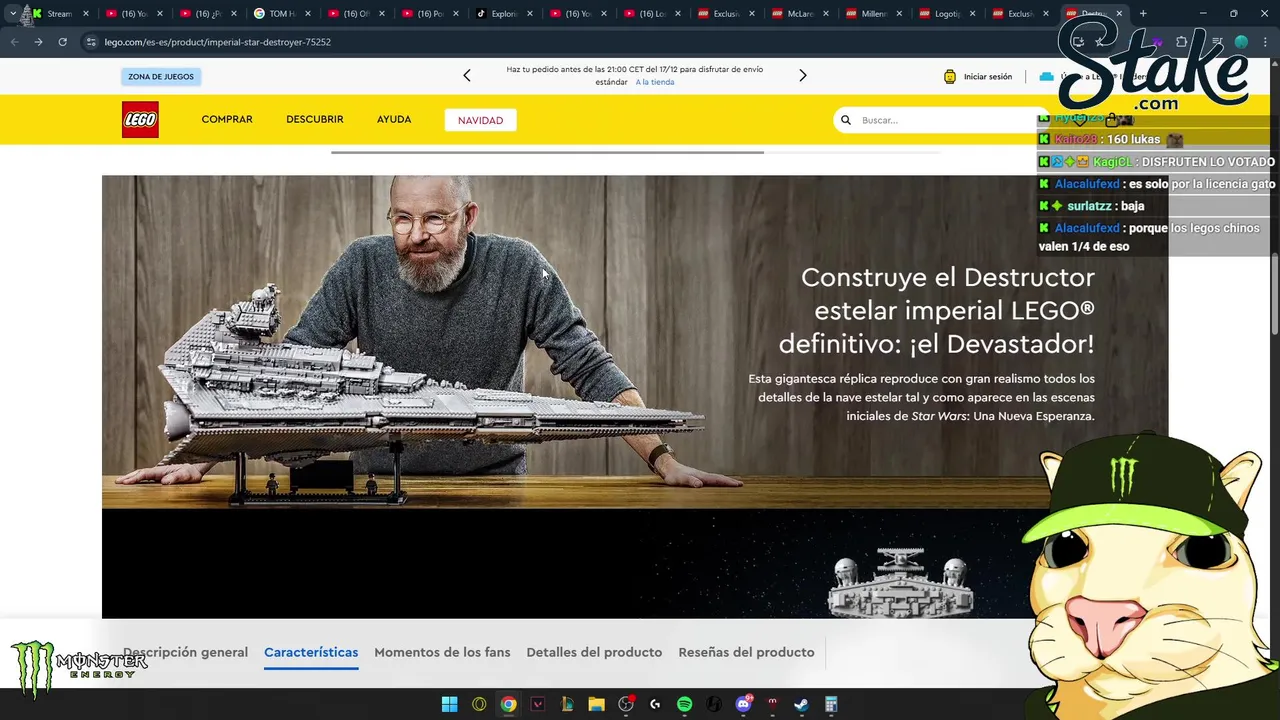This screenshot has height=720, width=1280.
Task: Click chat username KagiCL
Action: click(1112, 162)
